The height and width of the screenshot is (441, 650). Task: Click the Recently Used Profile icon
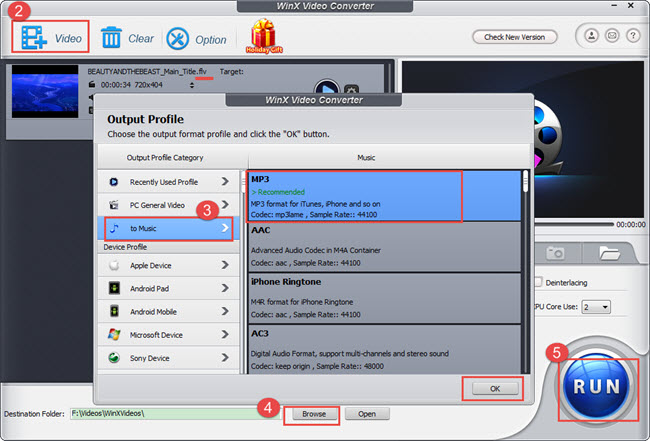(114, 182)
